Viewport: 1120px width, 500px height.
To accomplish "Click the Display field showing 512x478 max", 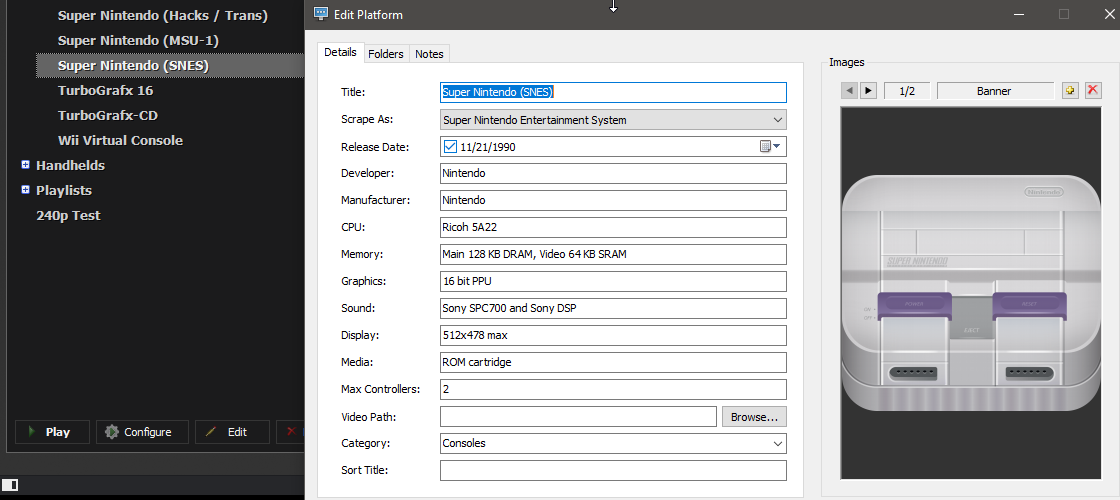I will [x=613, y=336].
